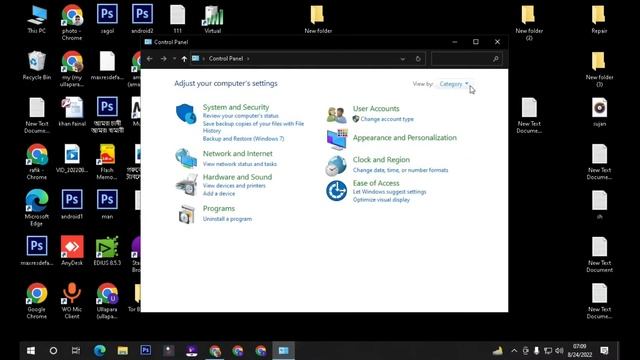Viewport: 640px width, 360px height.
Task: Open Change date, time, or number formats
Action: pyautogui.click(x=400, y=170)
